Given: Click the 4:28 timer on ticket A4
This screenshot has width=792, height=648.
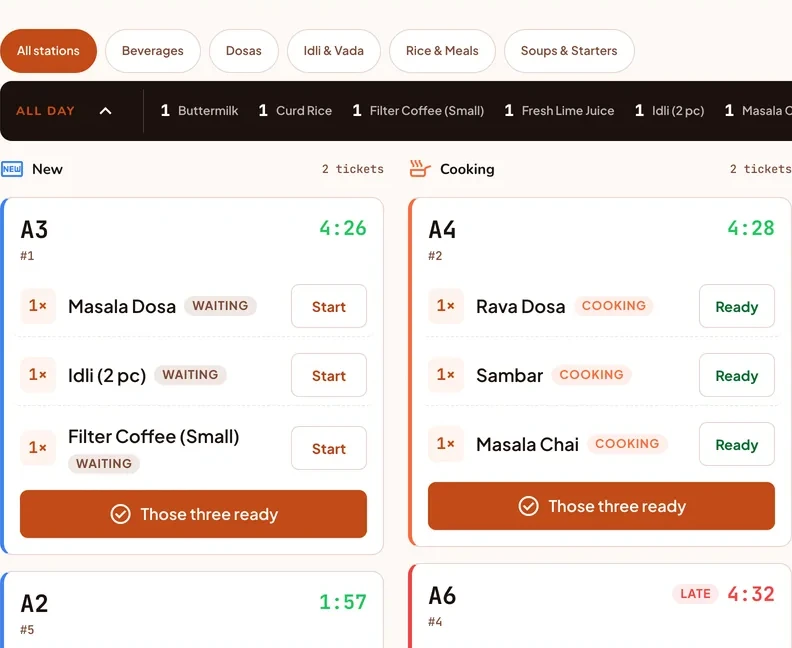Looking at the screenshot, I should click(751, 228).
